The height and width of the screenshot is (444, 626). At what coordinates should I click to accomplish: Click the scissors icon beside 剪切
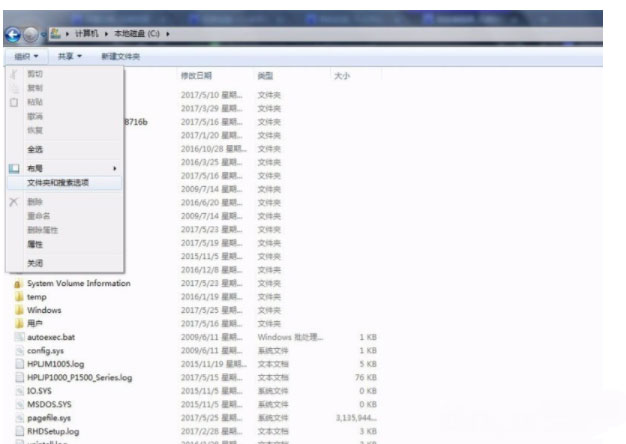pos(14,74)
